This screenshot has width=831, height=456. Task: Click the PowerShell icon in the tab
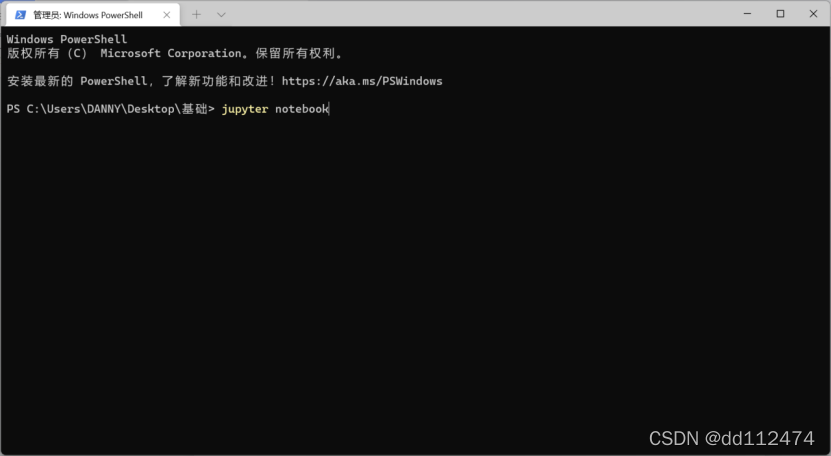point(21,15)
